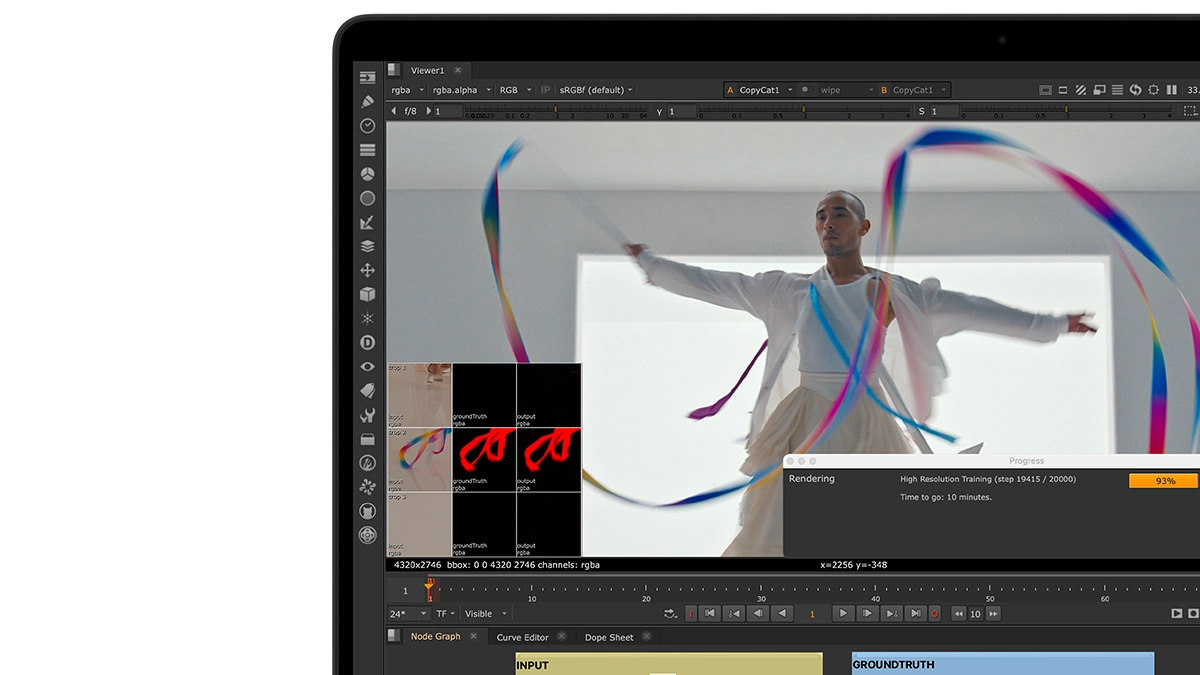1200x675 pixels.
Task: Toggle the wipe comparison switch
Action: point(805,90)
